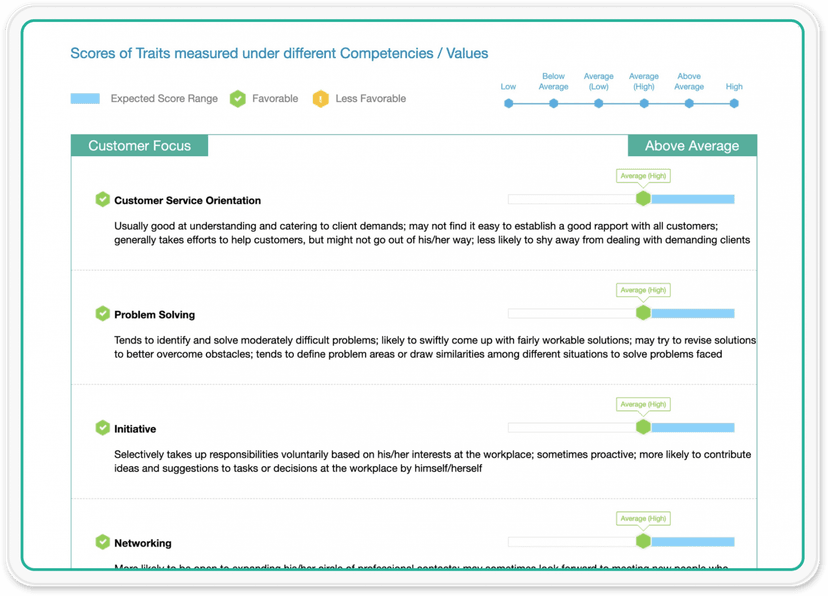
Task: Open the Customer Focus section header
Action: 139,146
